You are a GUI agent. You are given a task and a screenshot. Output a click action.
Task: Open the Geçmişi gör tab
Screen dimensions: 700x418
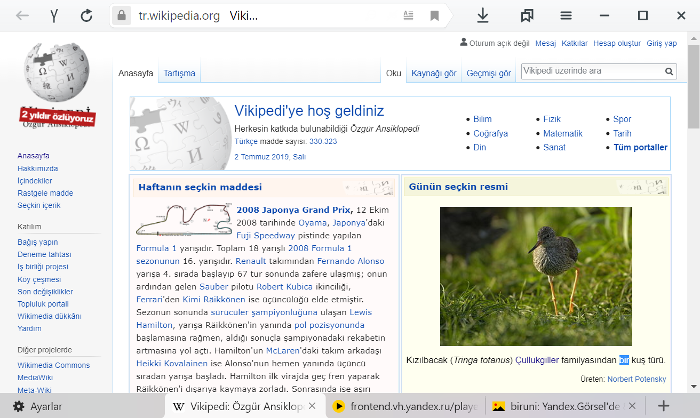pos(488,73)
